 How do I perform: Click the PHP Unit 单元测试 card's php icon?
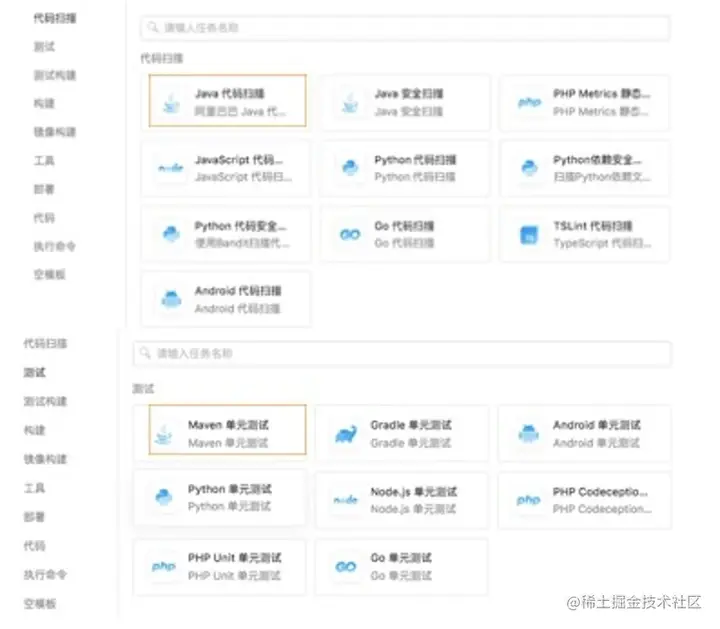click(164, 566)
